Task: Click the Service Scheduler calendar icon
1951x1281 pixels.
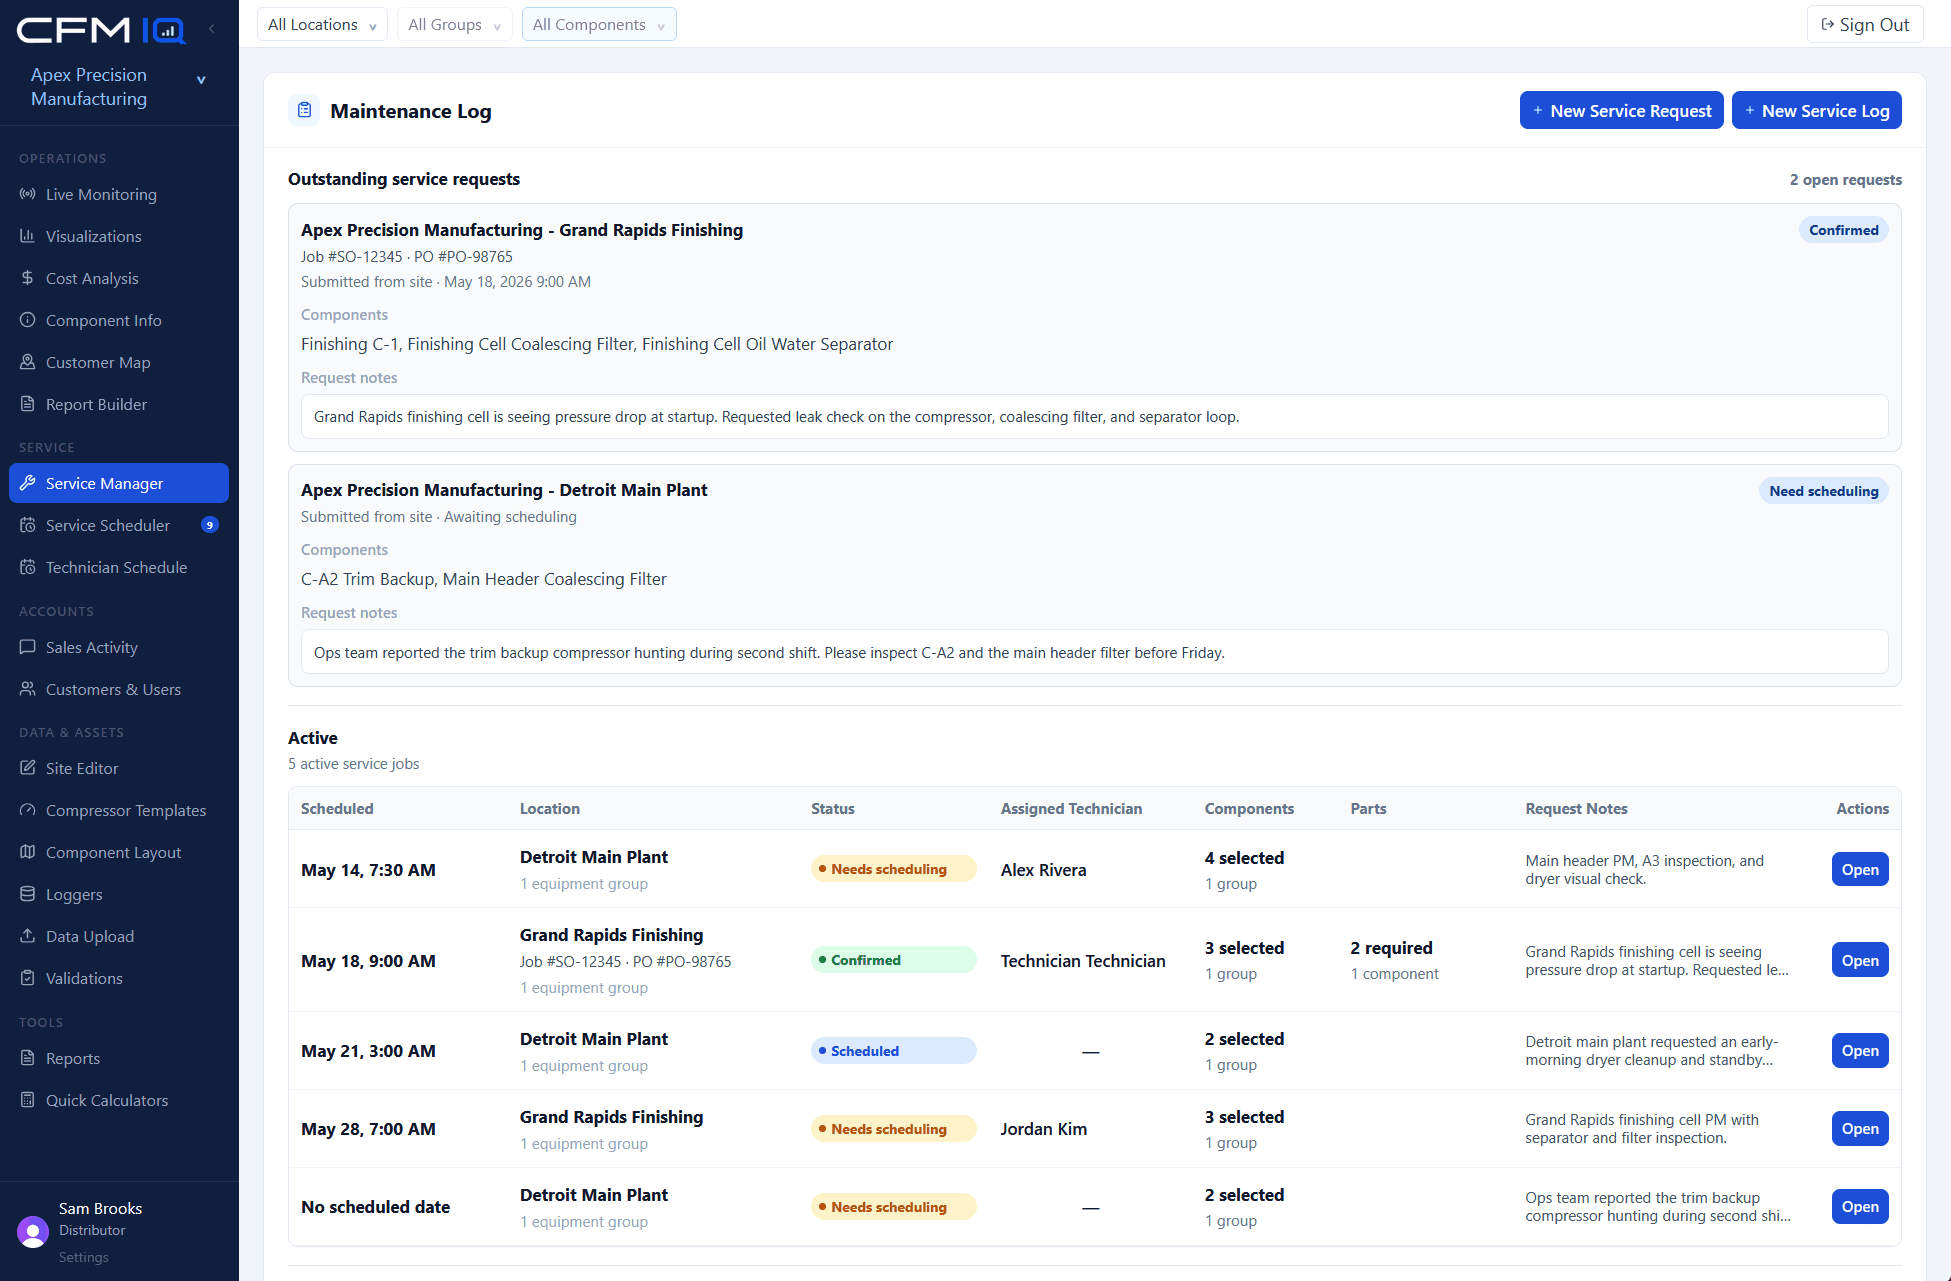Action: click(28, 525)
